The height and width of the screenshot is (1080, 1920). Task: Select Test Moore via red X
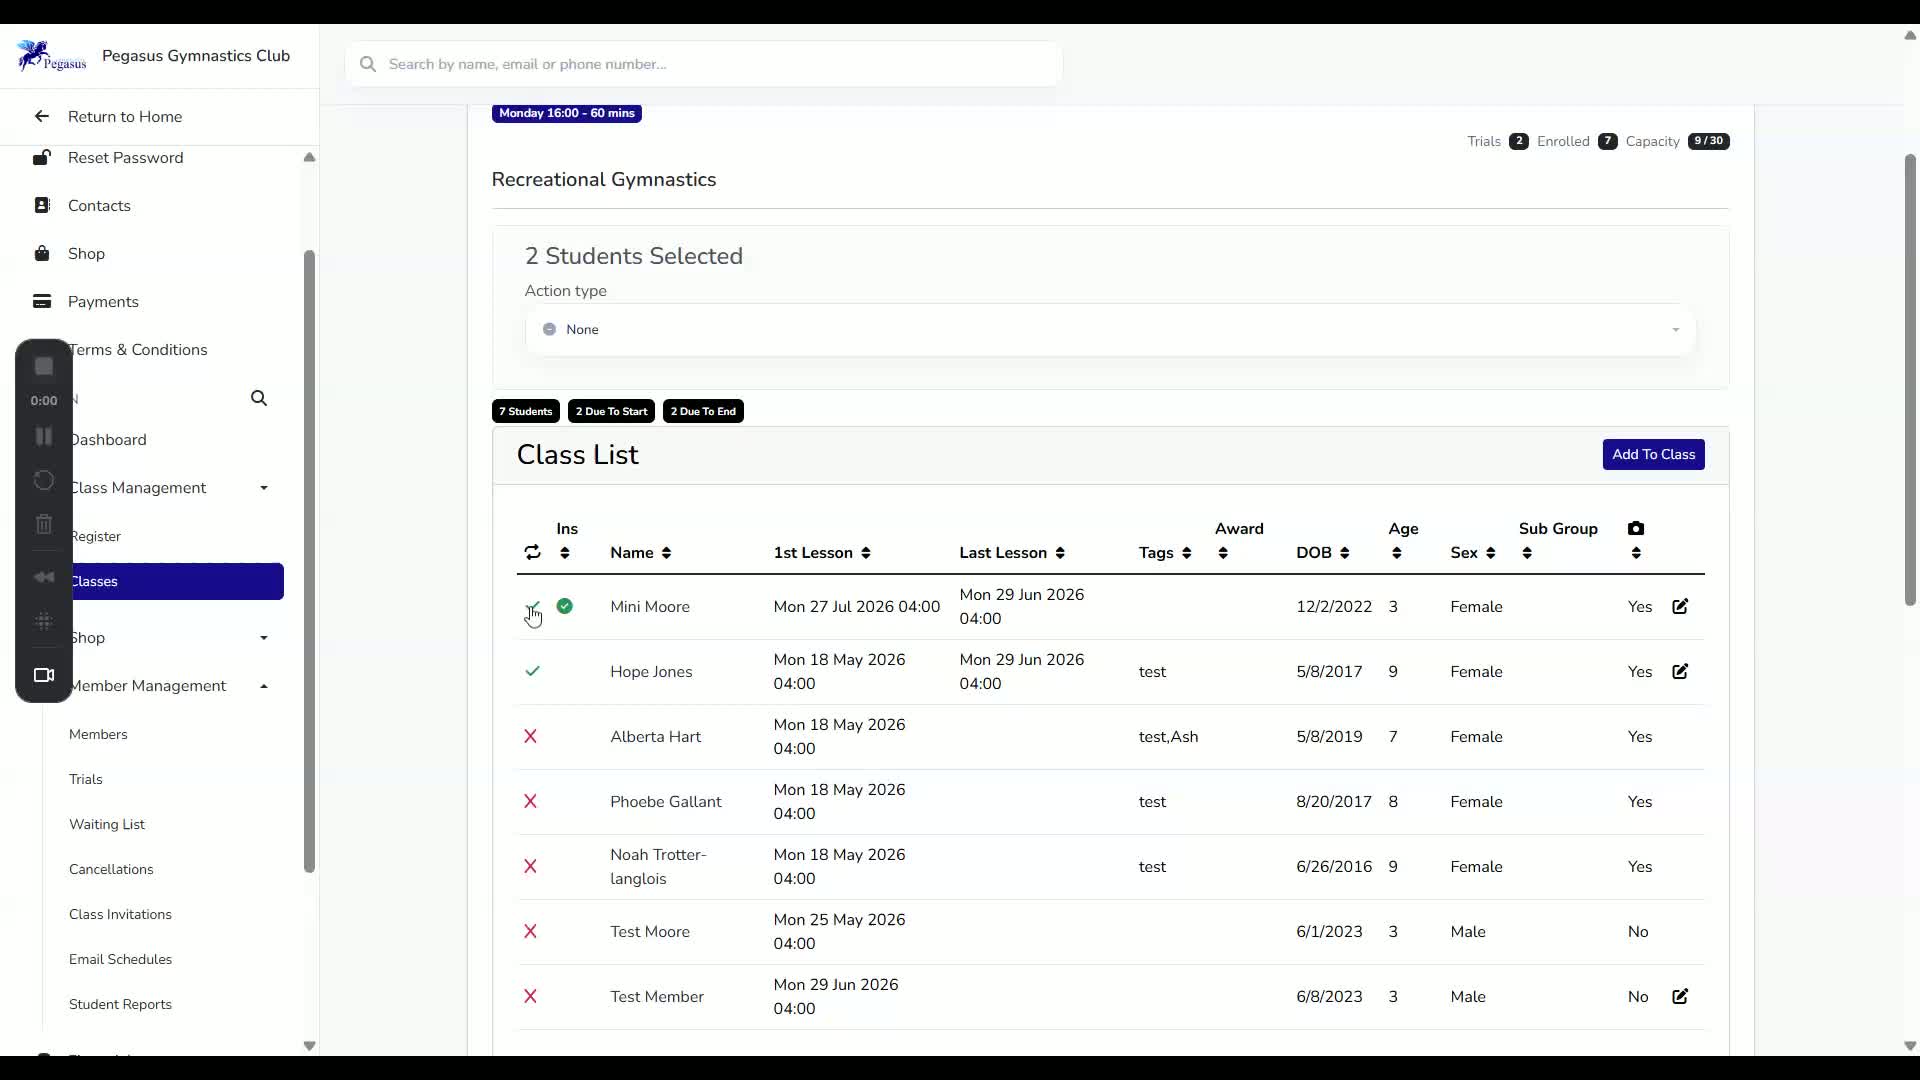point(531,931)
